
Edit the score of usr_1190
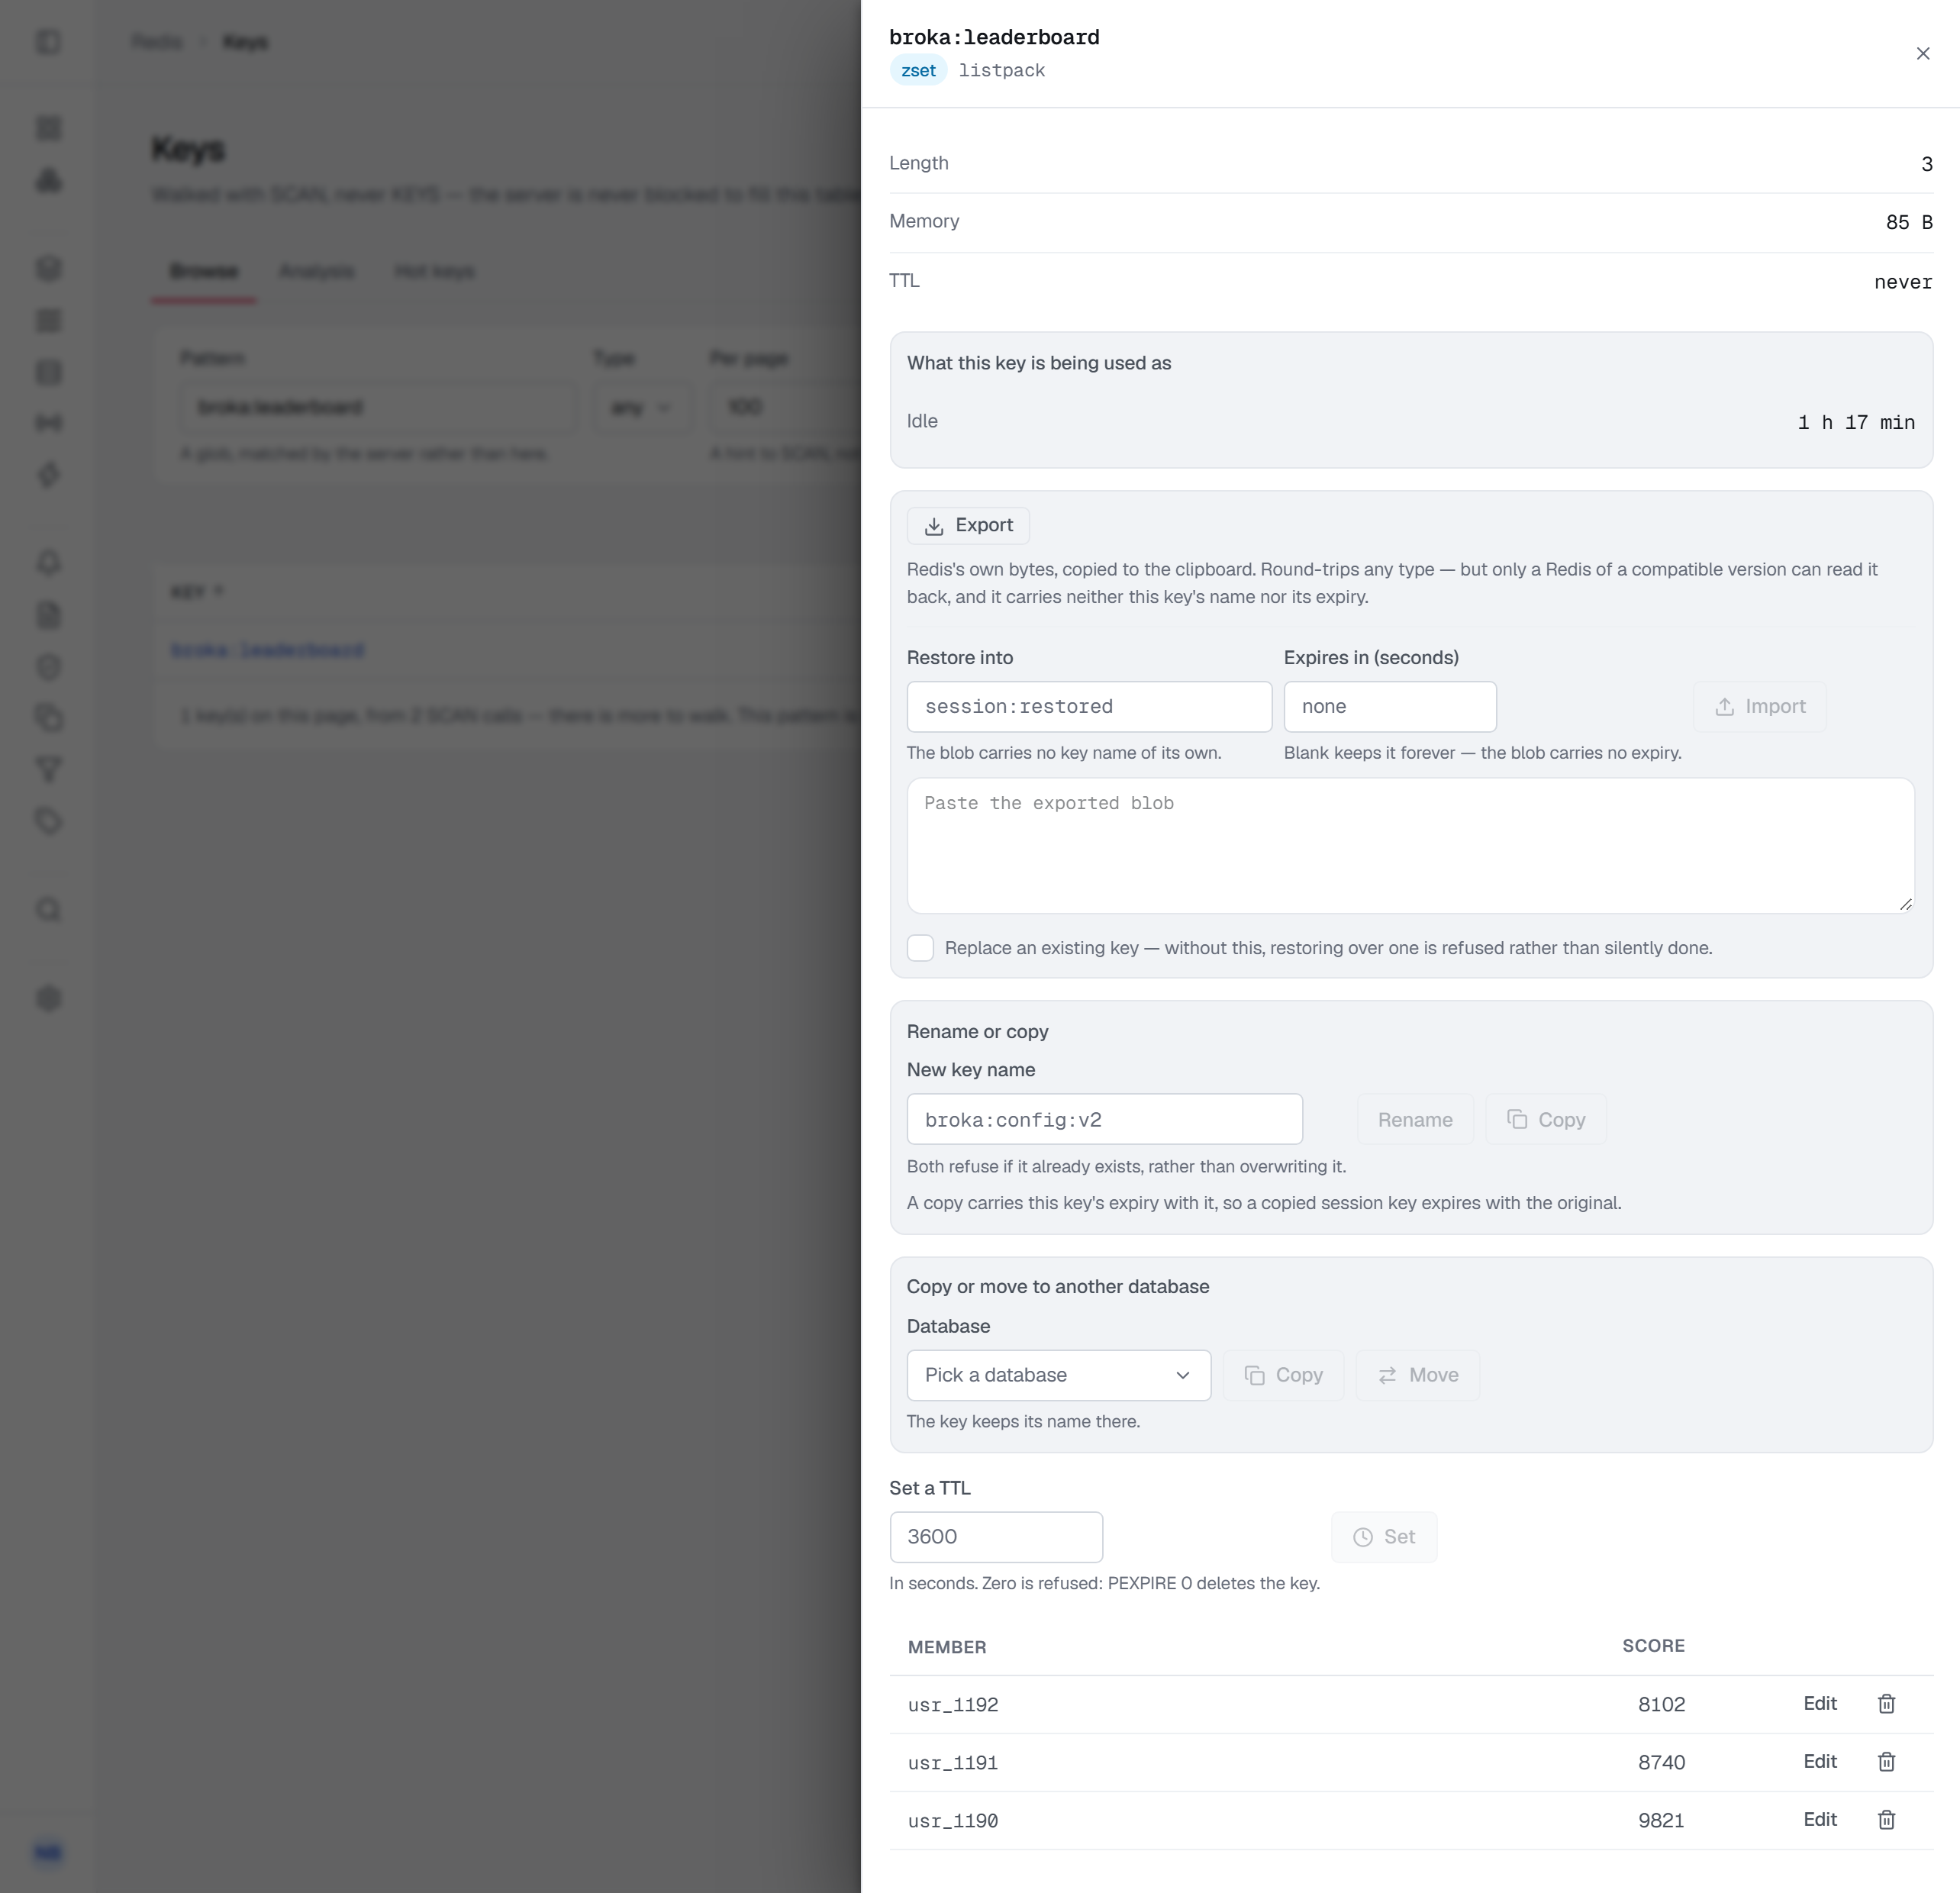coord(1819,1819)
